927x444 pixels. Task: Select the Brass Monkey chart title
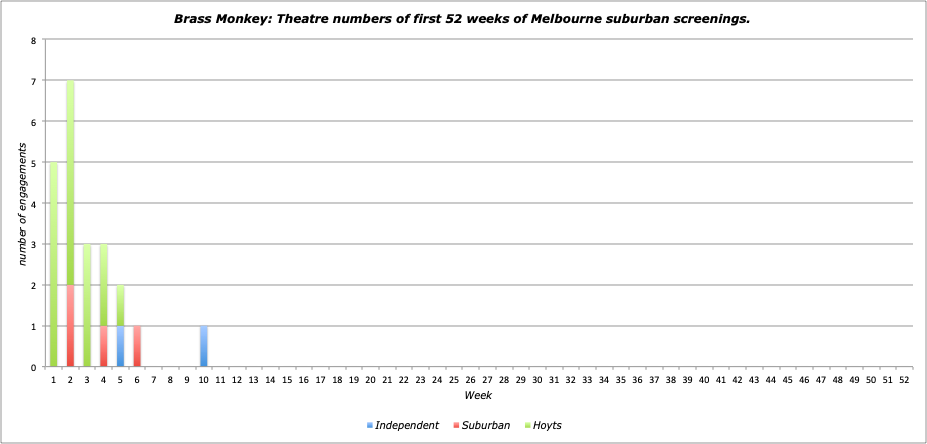tap(463, 19)
